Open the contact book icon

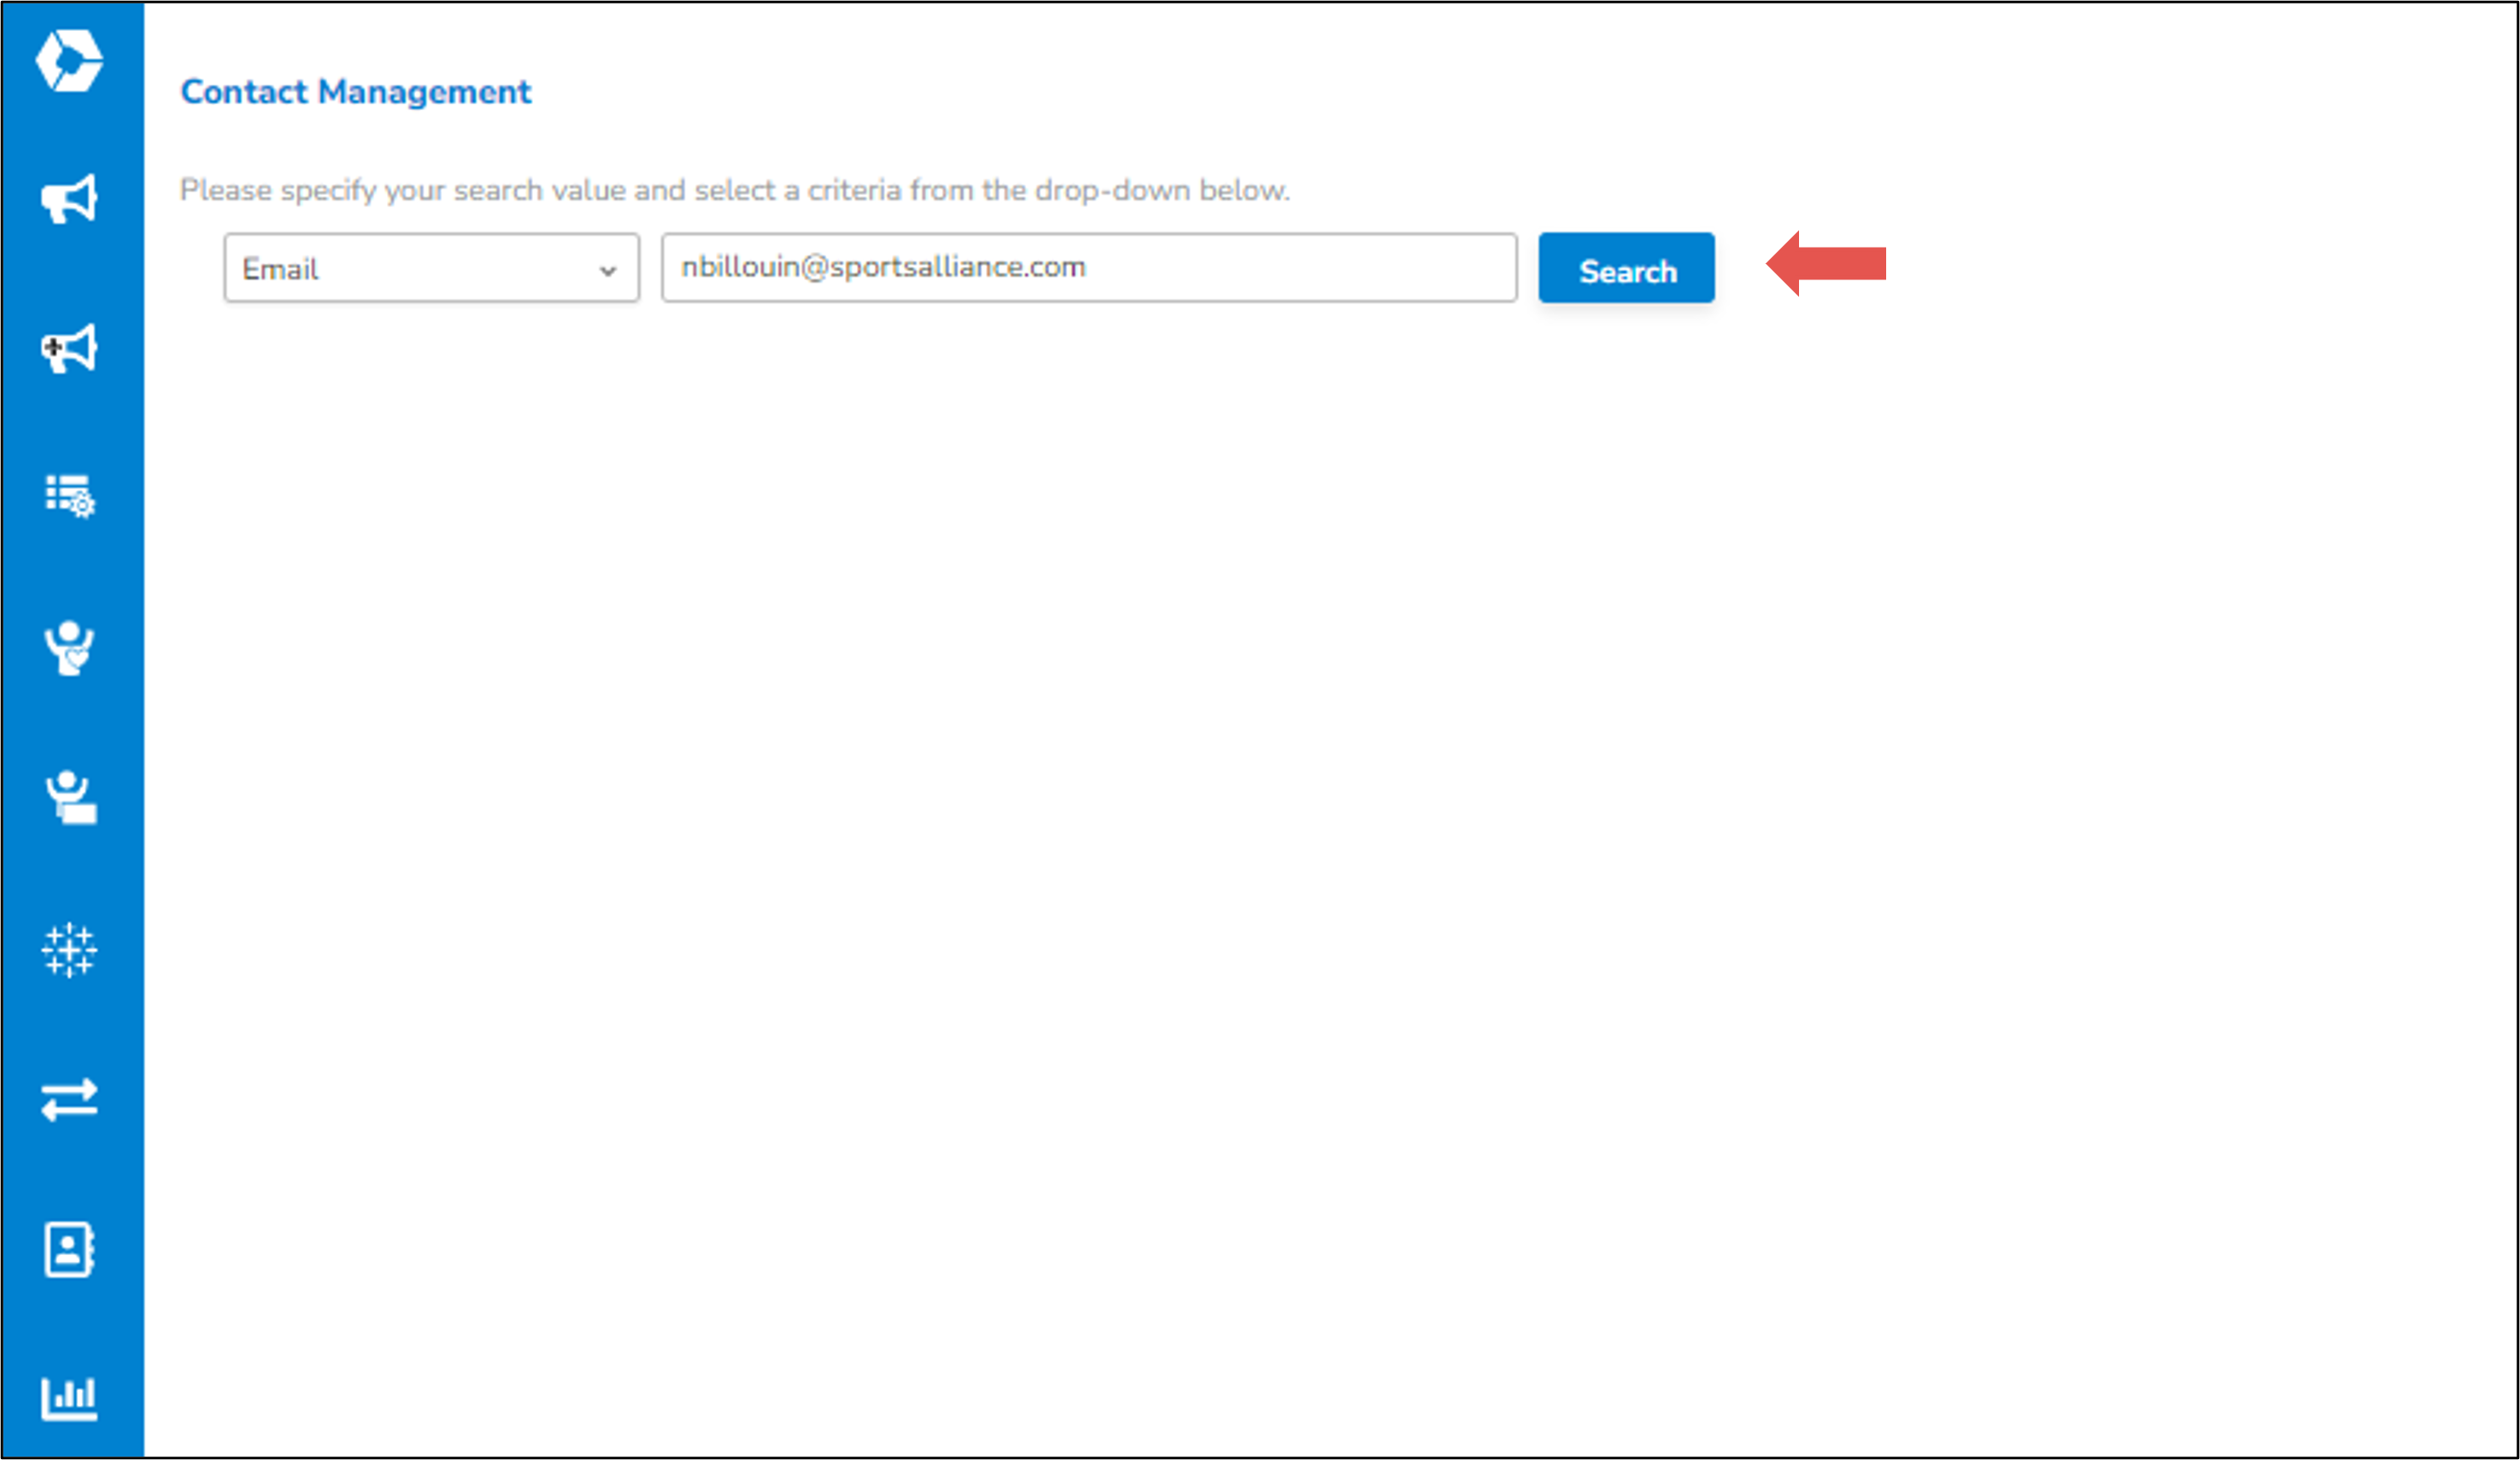pyautogui.click(x=69, y=1249)
